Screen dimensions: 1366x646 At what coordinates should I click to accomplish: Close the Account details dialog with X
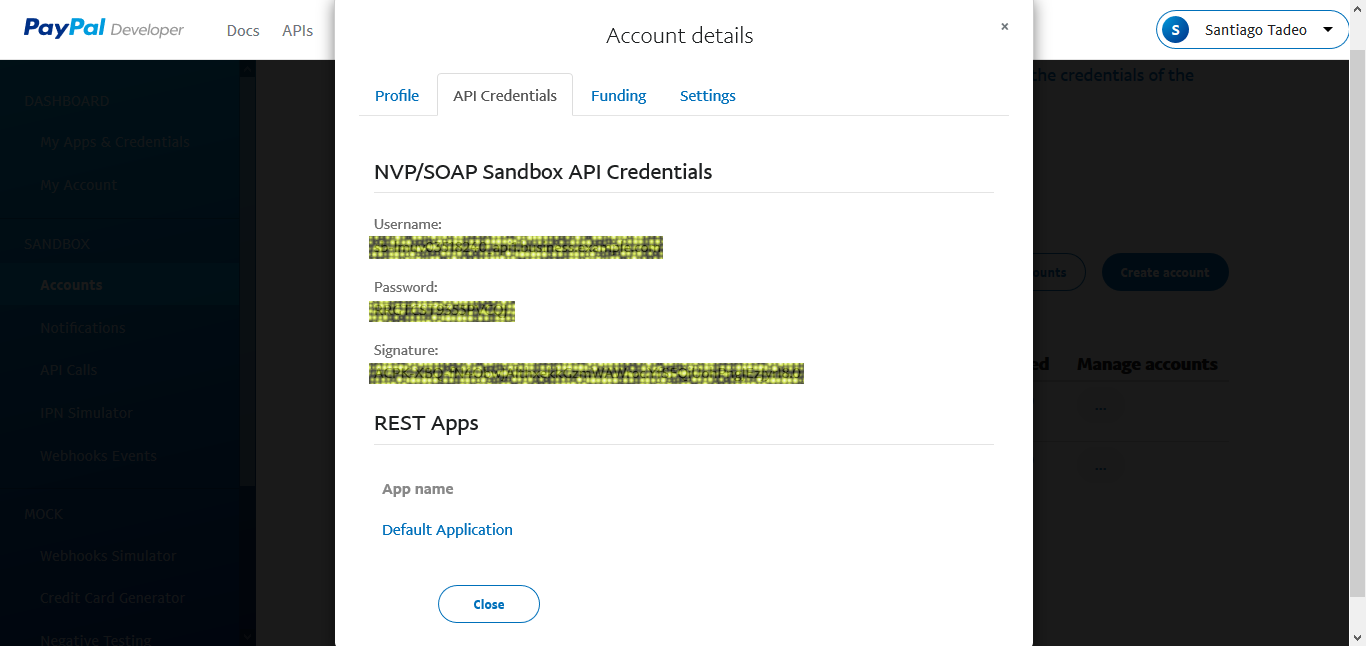1004,27
